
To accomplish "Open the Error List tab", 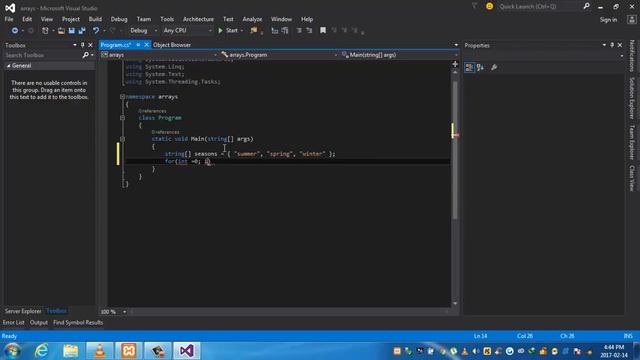I will pos(13,322).
